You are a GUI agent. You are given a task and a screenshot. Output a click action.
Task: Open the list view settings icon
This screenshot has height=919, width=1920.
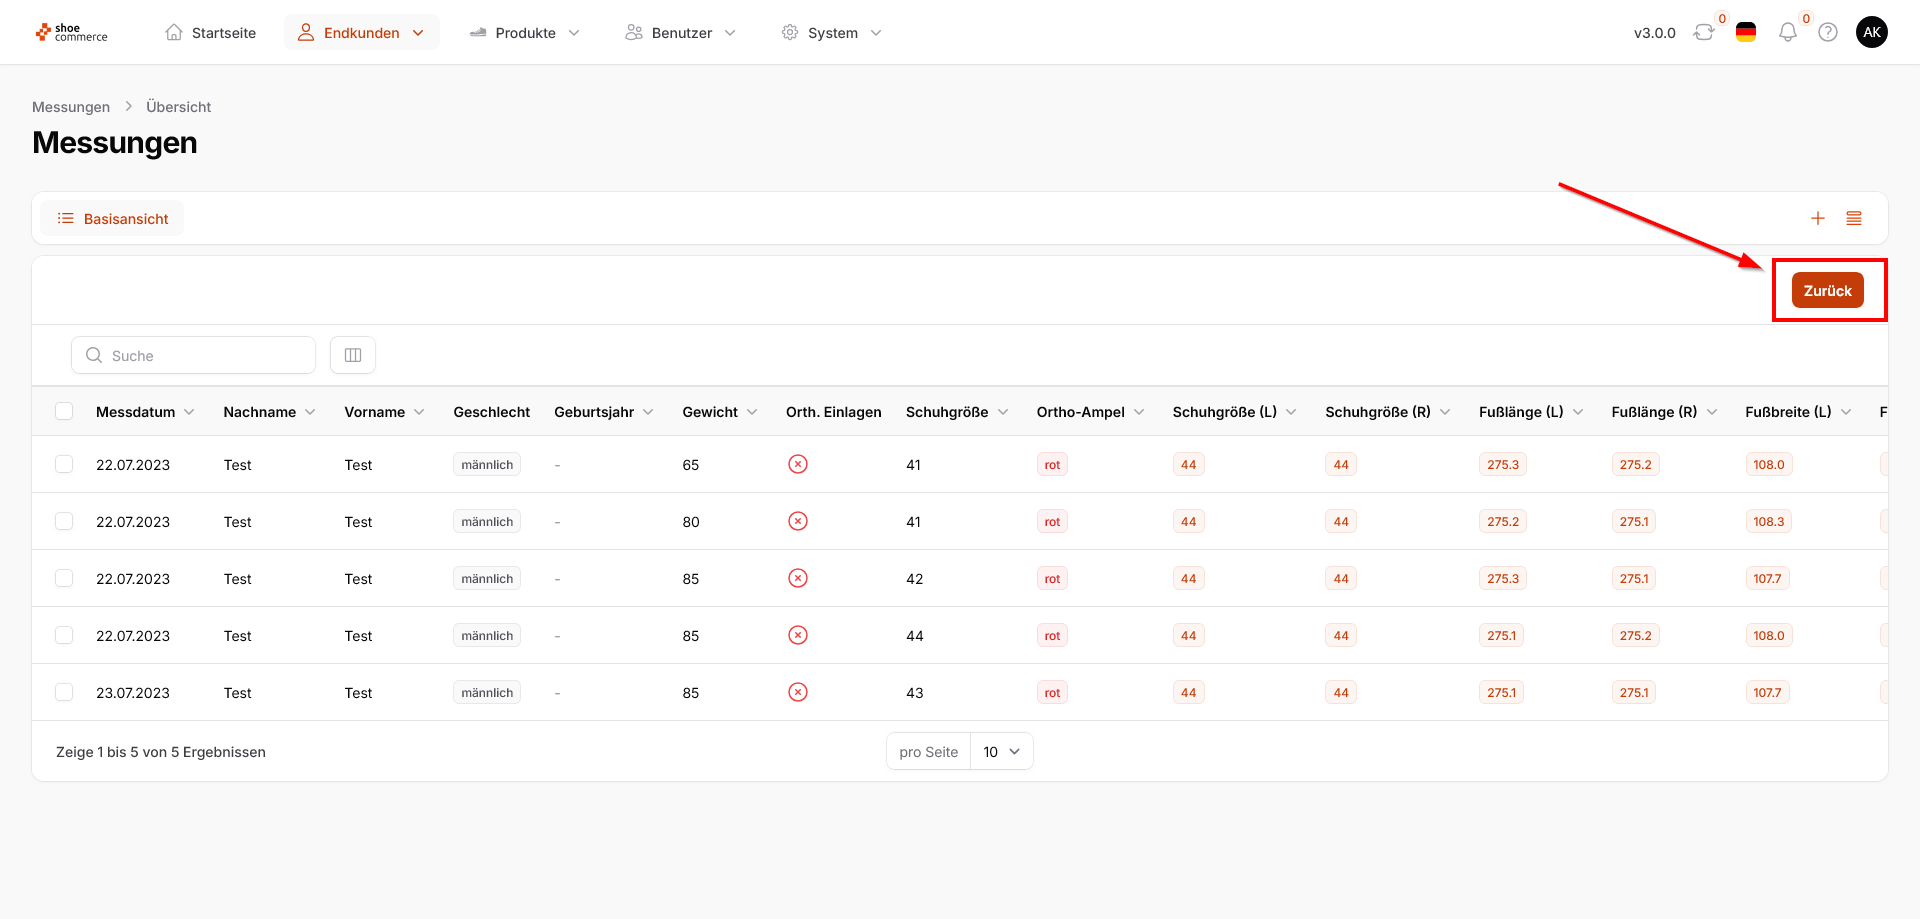pyautogui.click(x=1853, y=219)
